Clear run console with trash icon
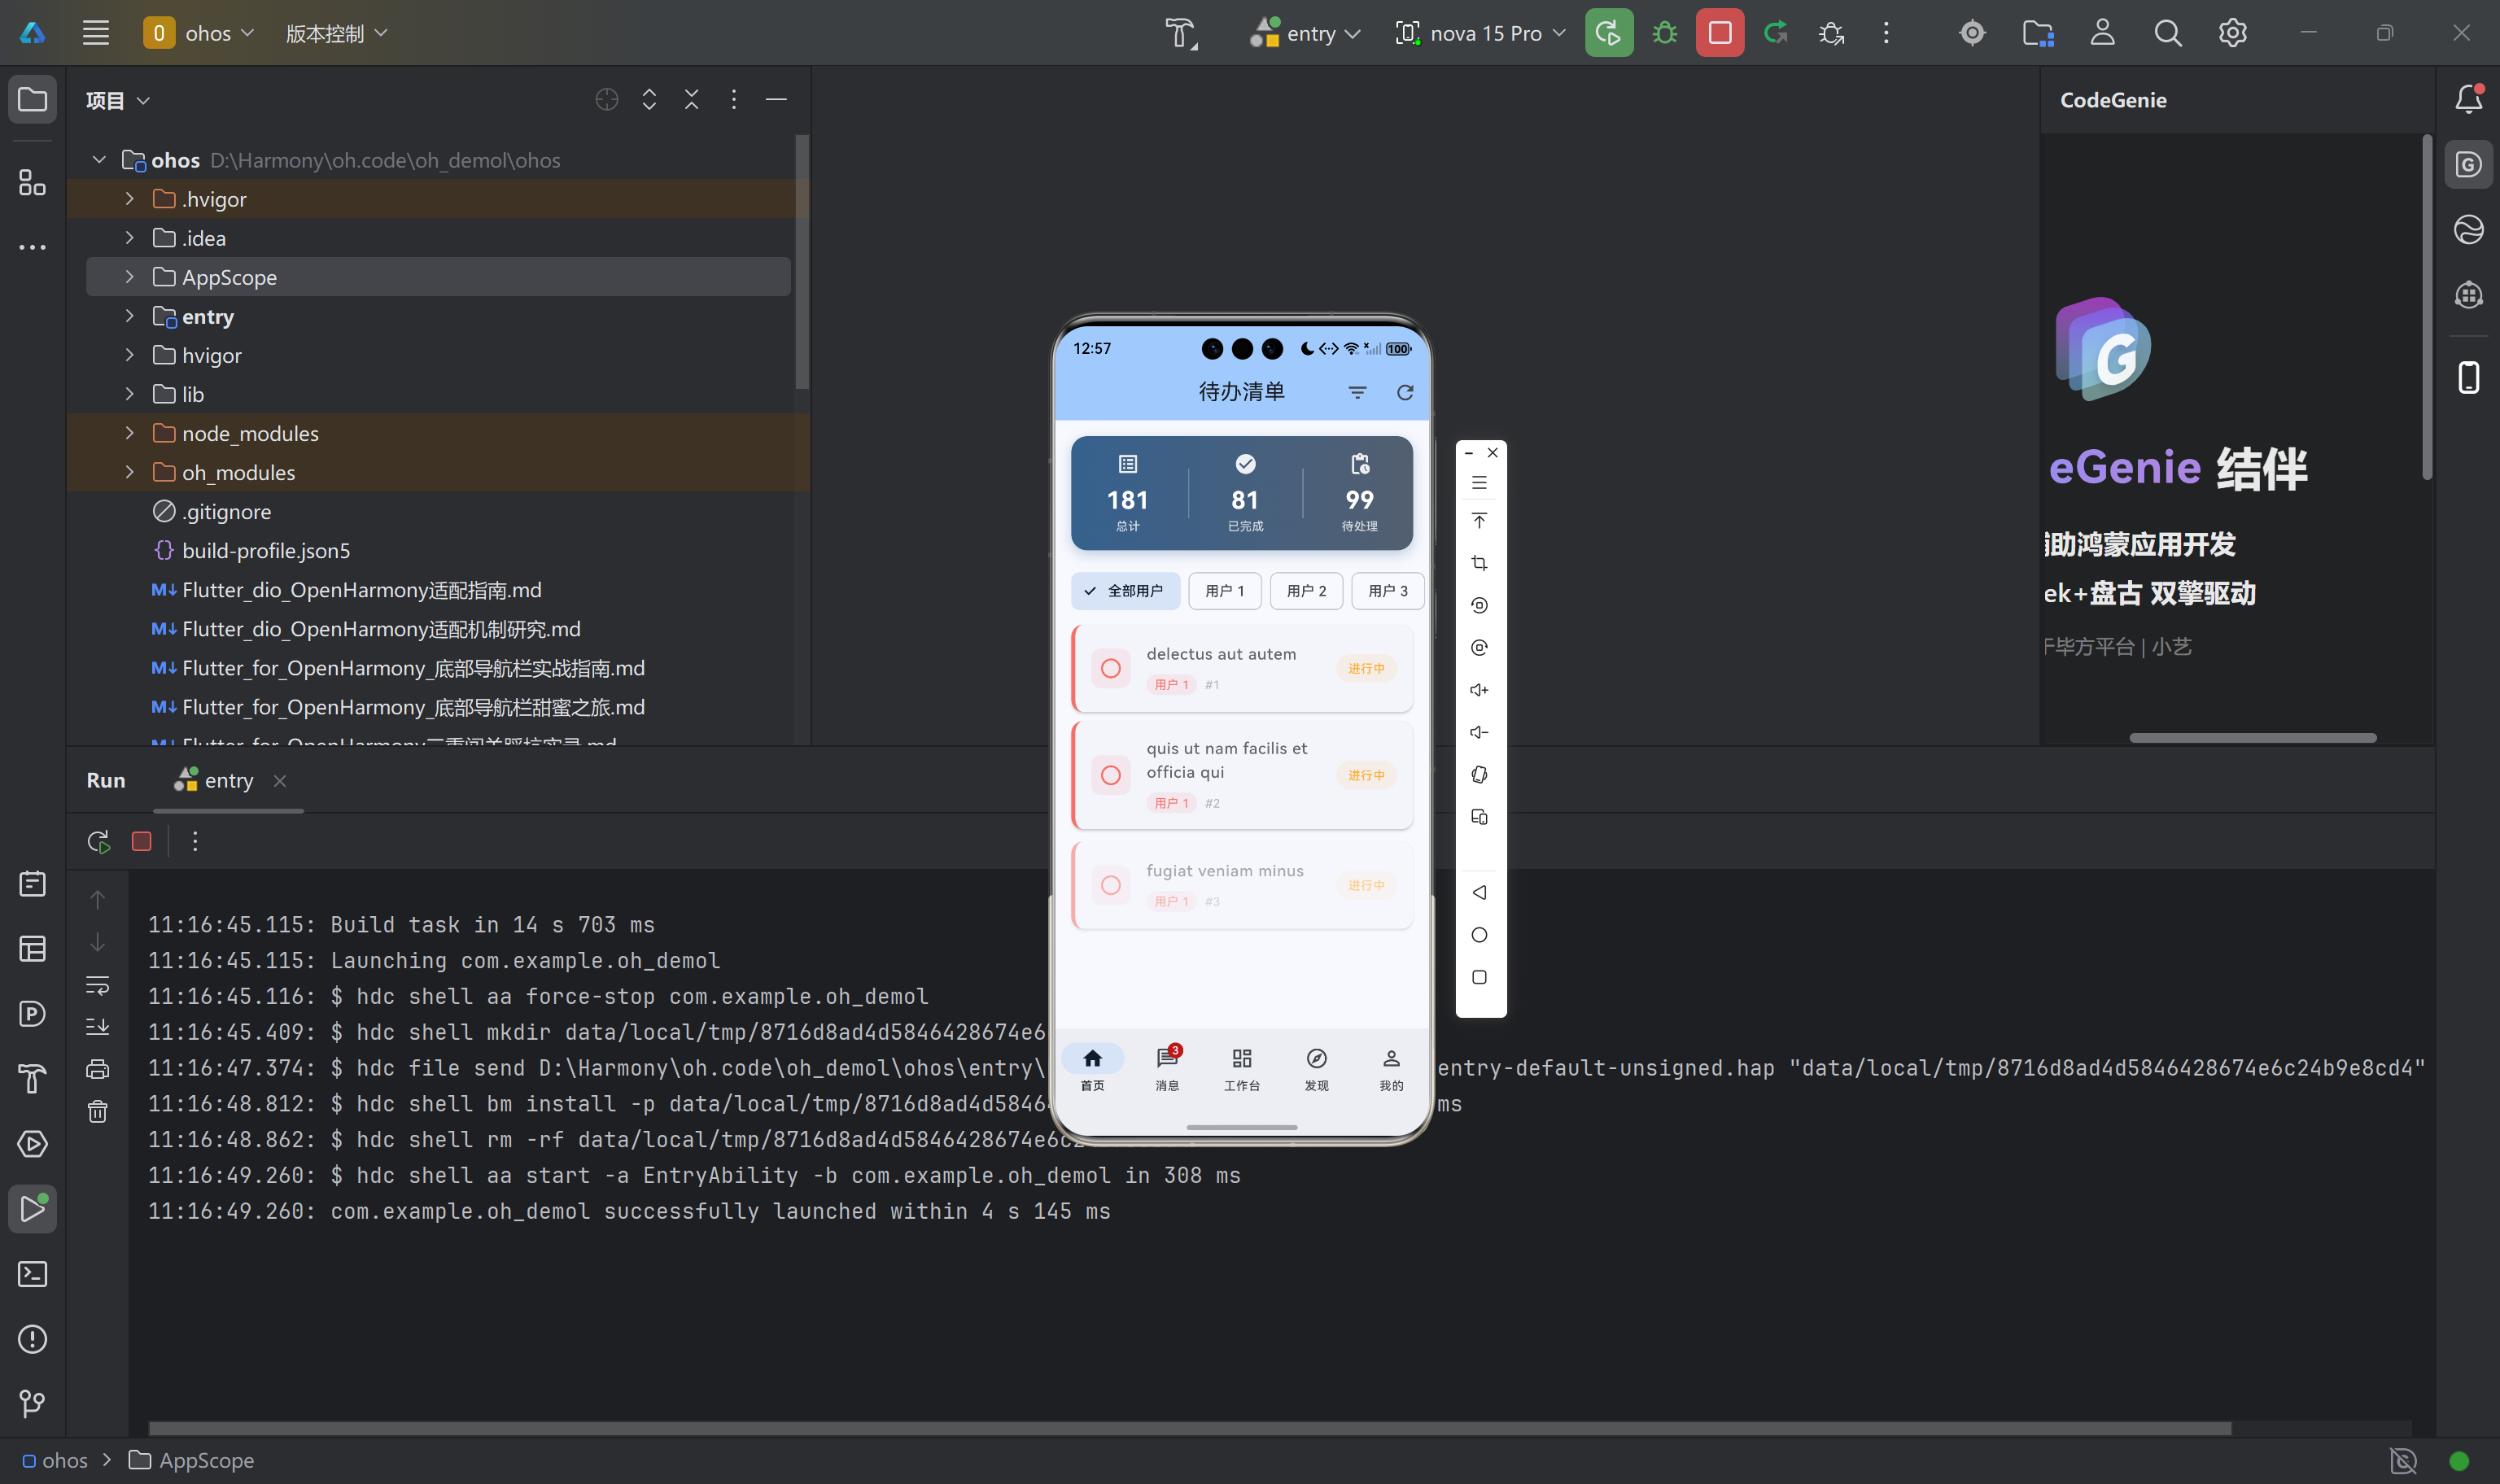 [x=97, y=1111]
